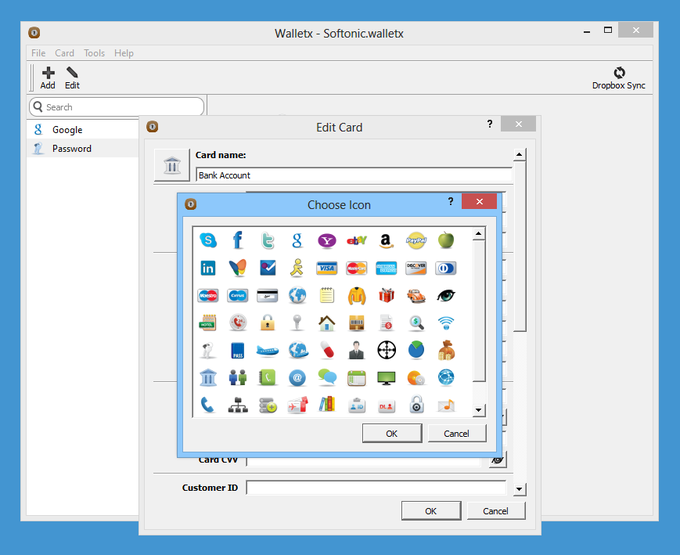
Task: Open the File menu
Action: pyautogui.click(x=38, y=53)
